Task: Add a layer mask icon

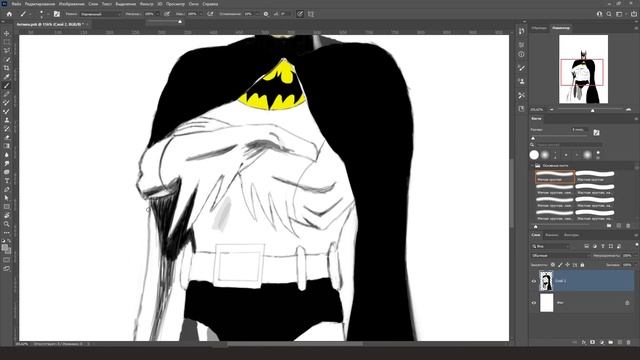Action: pyautogui.click(x=593, y=342)
